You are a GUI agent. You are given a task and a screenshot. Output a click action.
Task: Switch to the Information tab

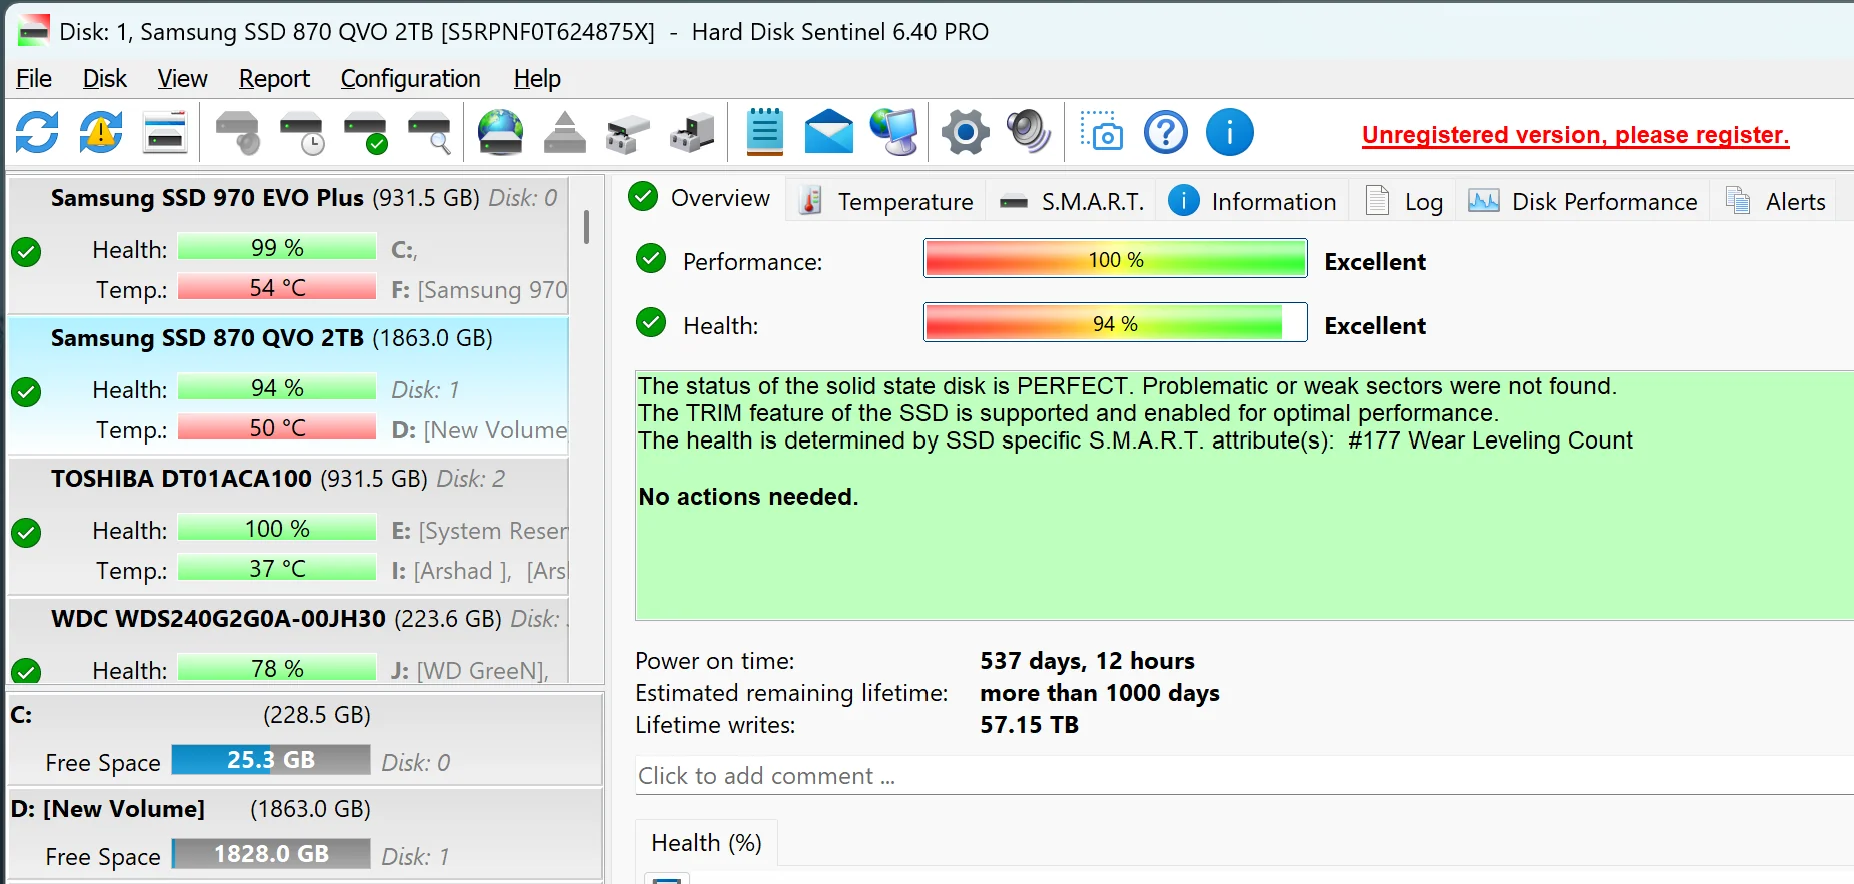tap(1252, 201)
